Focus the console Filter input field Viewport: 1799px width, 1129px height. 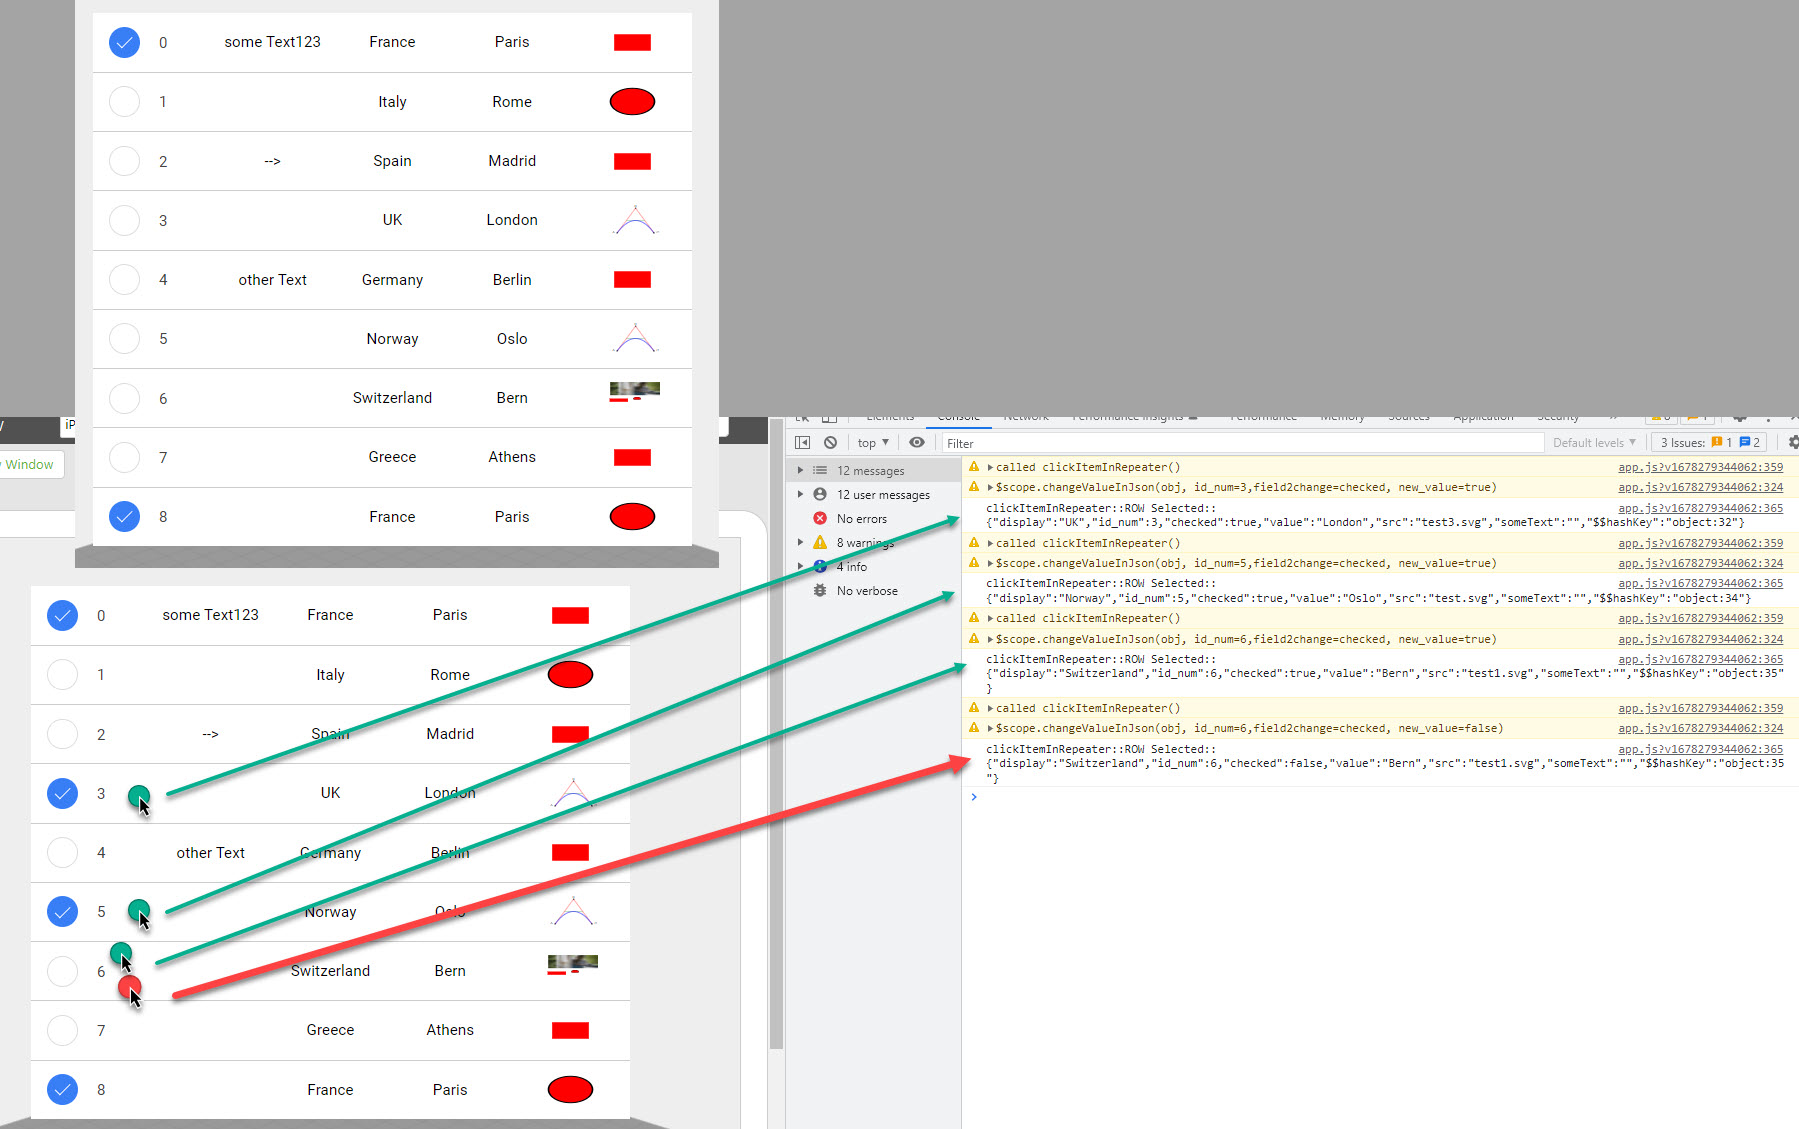pos(1242,443)
